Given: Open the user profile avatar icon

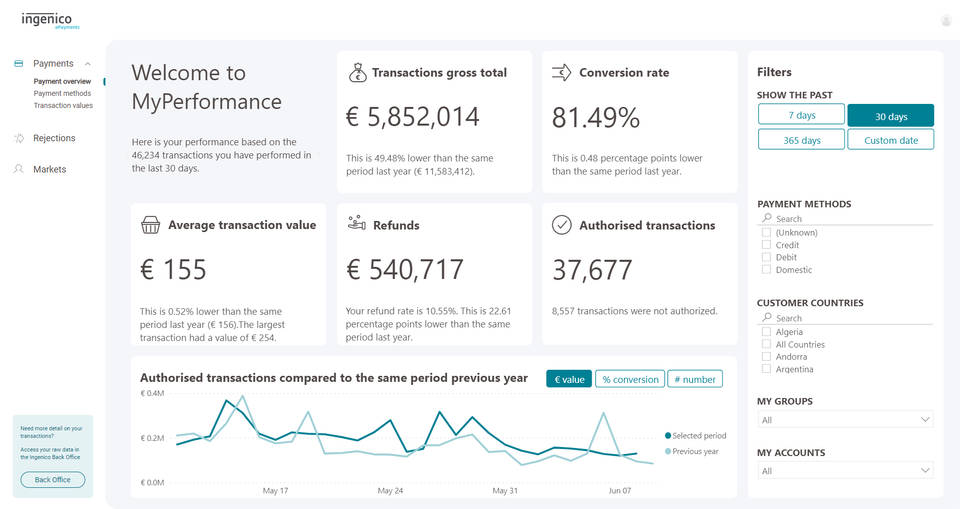Looking at the screenshot, I should (x=947, y=21).
